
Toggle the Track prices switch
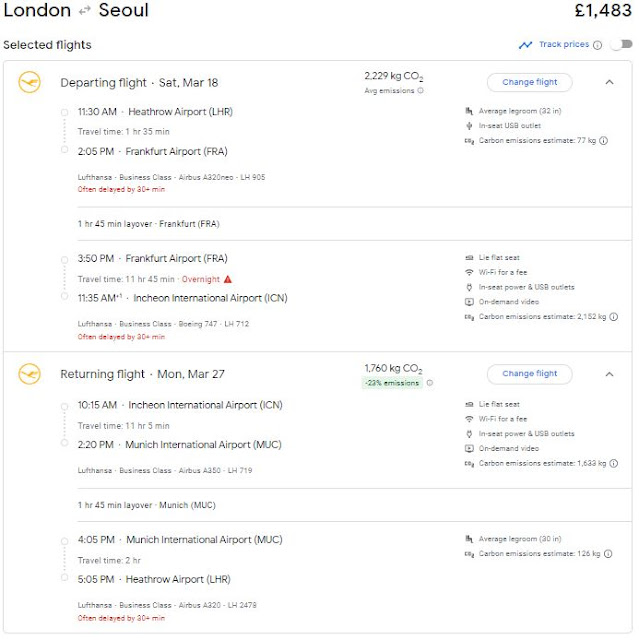(621, 45)
